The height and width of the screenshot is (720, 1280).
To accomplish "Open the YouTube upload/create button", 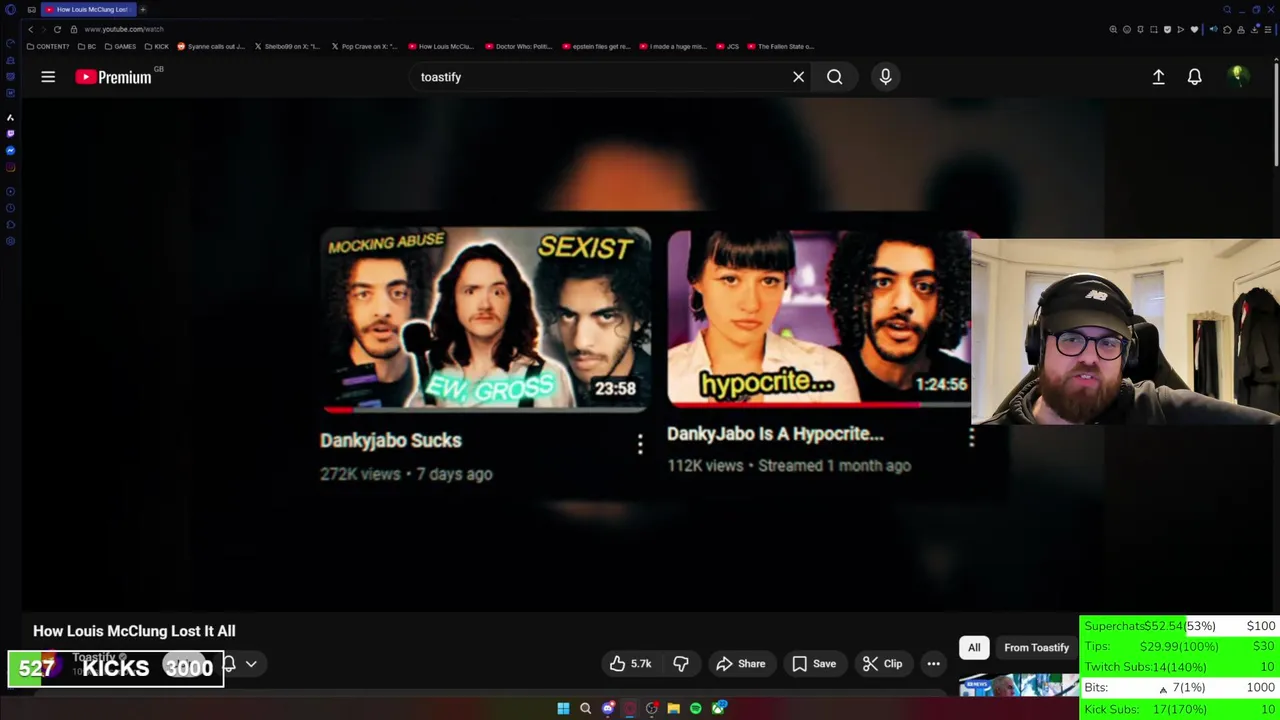I will click(x=1158, y=77).
